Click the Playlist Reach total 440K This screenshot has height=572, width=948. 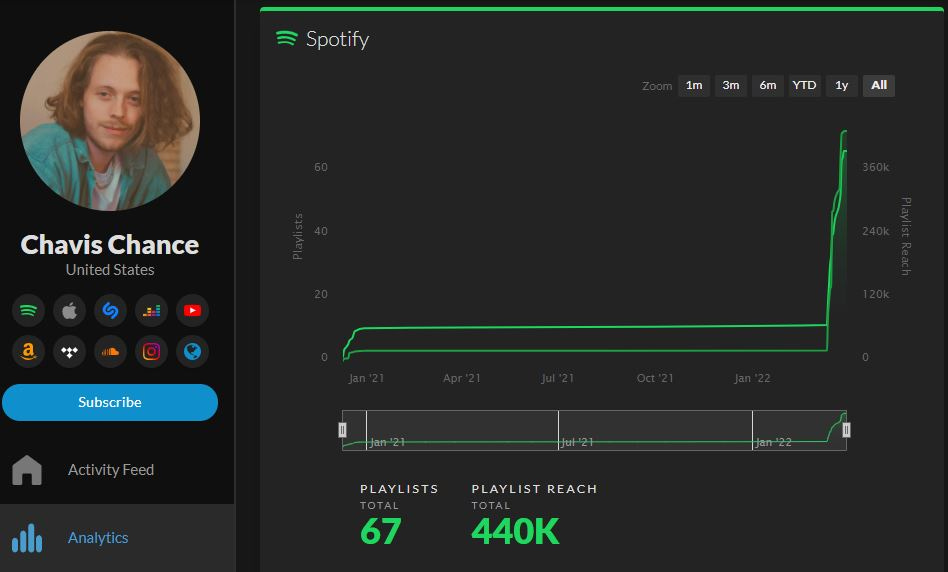516,532
